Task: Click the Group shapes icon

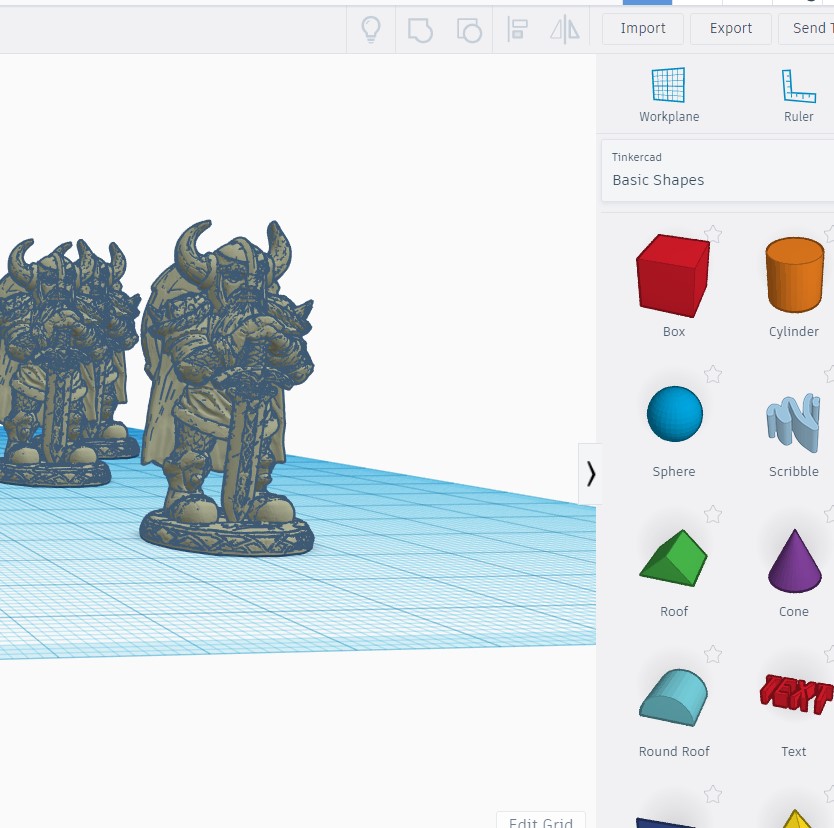Action: 420,30
